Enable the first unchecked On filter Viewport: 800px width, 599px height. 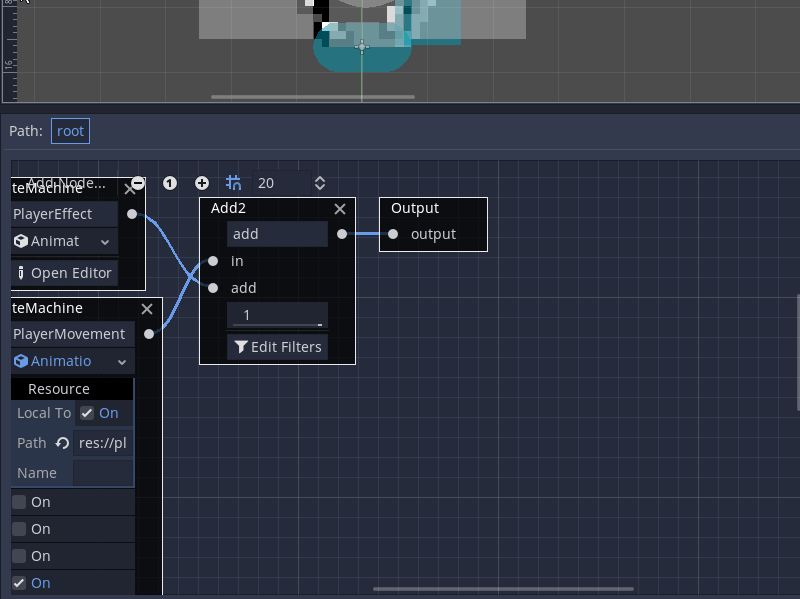pyautogui.click(x=18, y=501)
